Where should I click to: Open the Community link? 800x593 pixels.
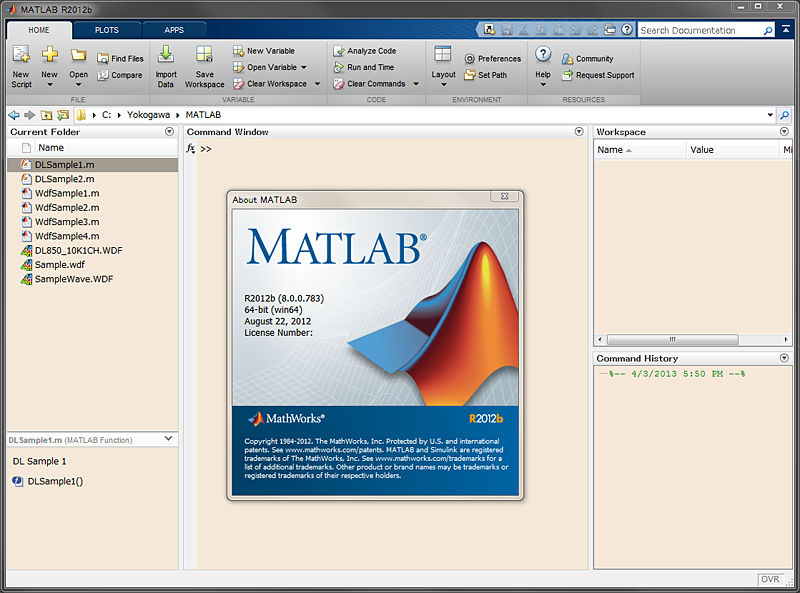pyautogui.click(x=587, y=59)
